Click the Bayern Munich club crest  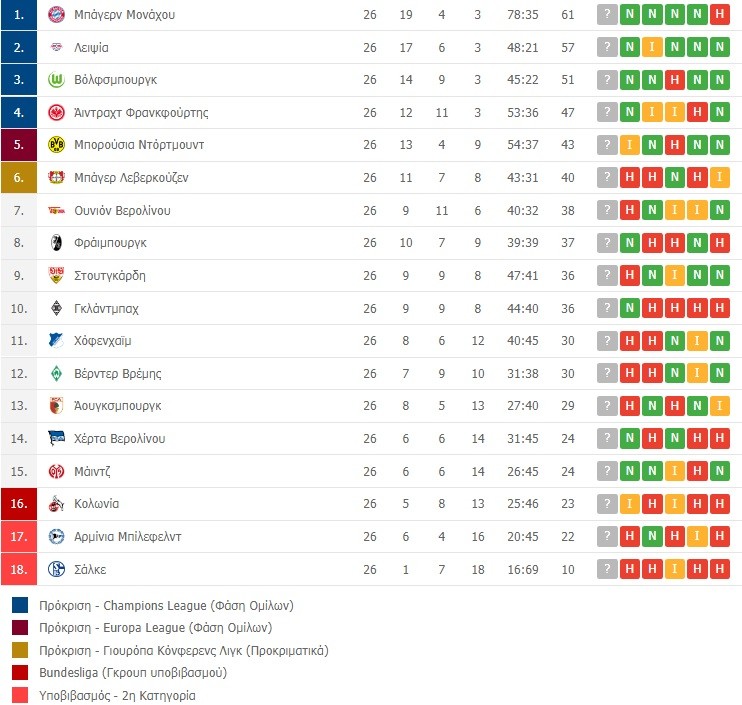56,15
